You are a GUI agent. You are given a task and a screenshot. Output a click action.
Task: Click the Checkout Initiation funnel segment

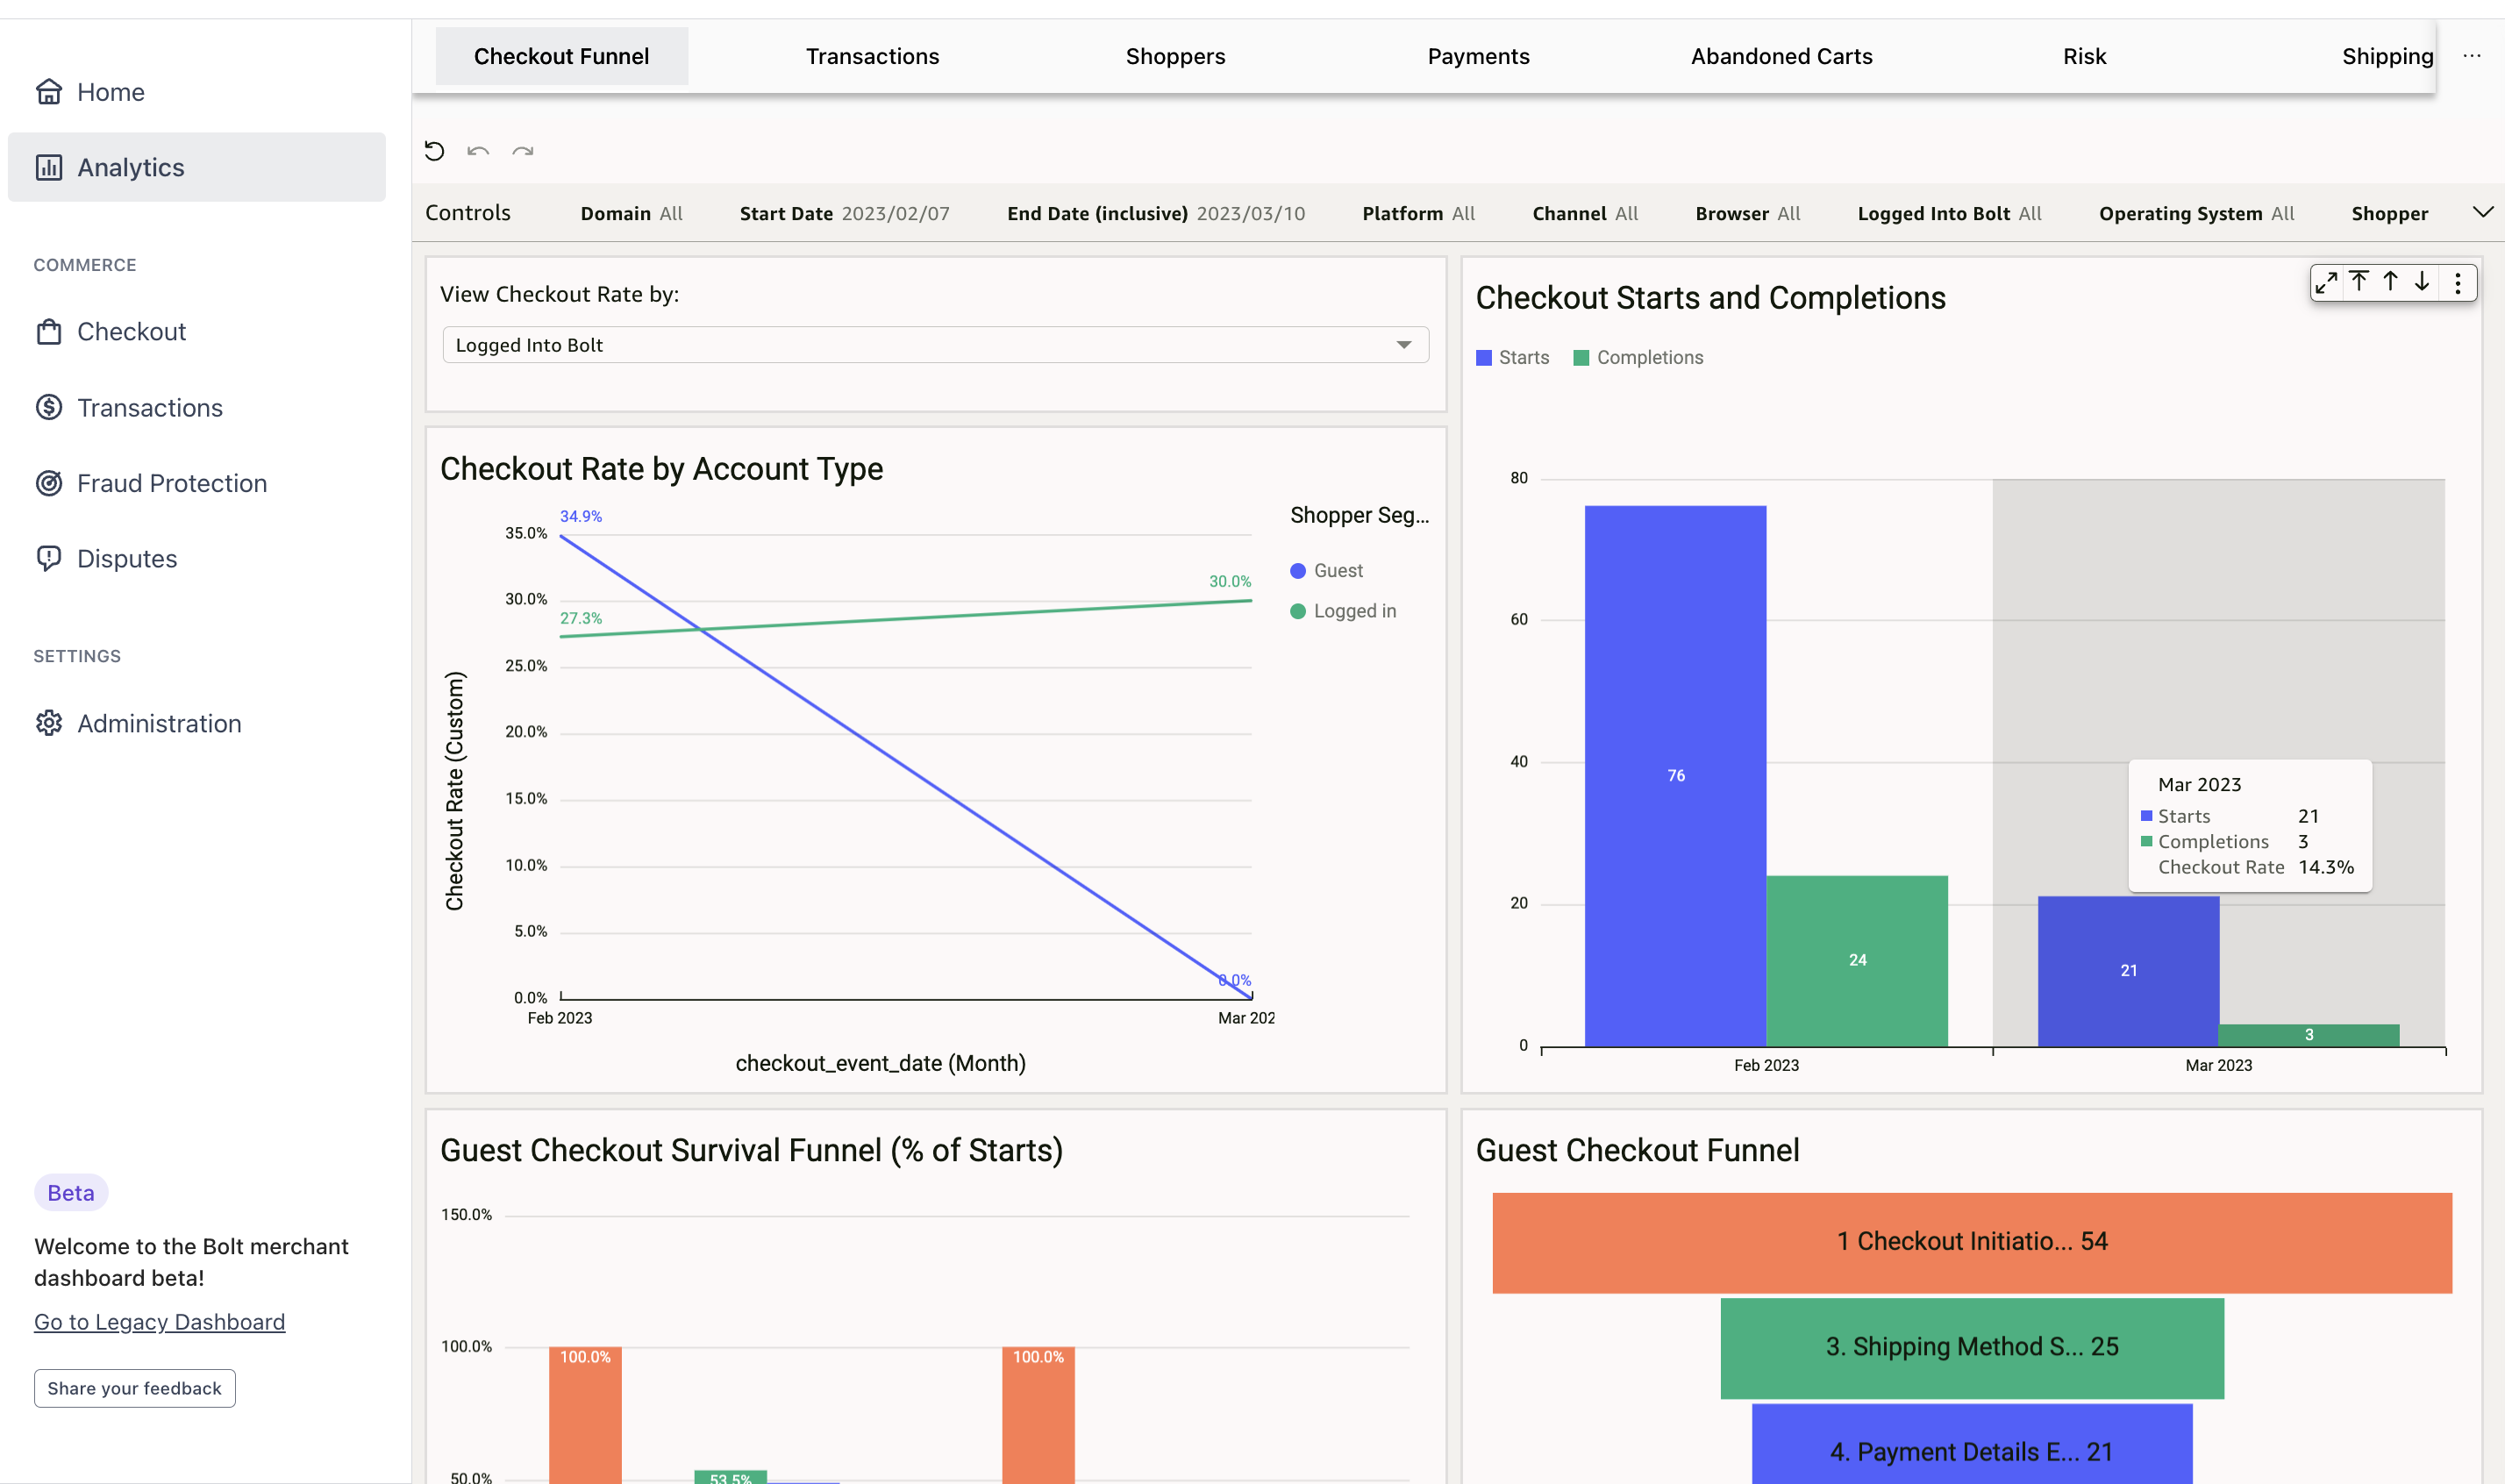coord(1972,1242)
